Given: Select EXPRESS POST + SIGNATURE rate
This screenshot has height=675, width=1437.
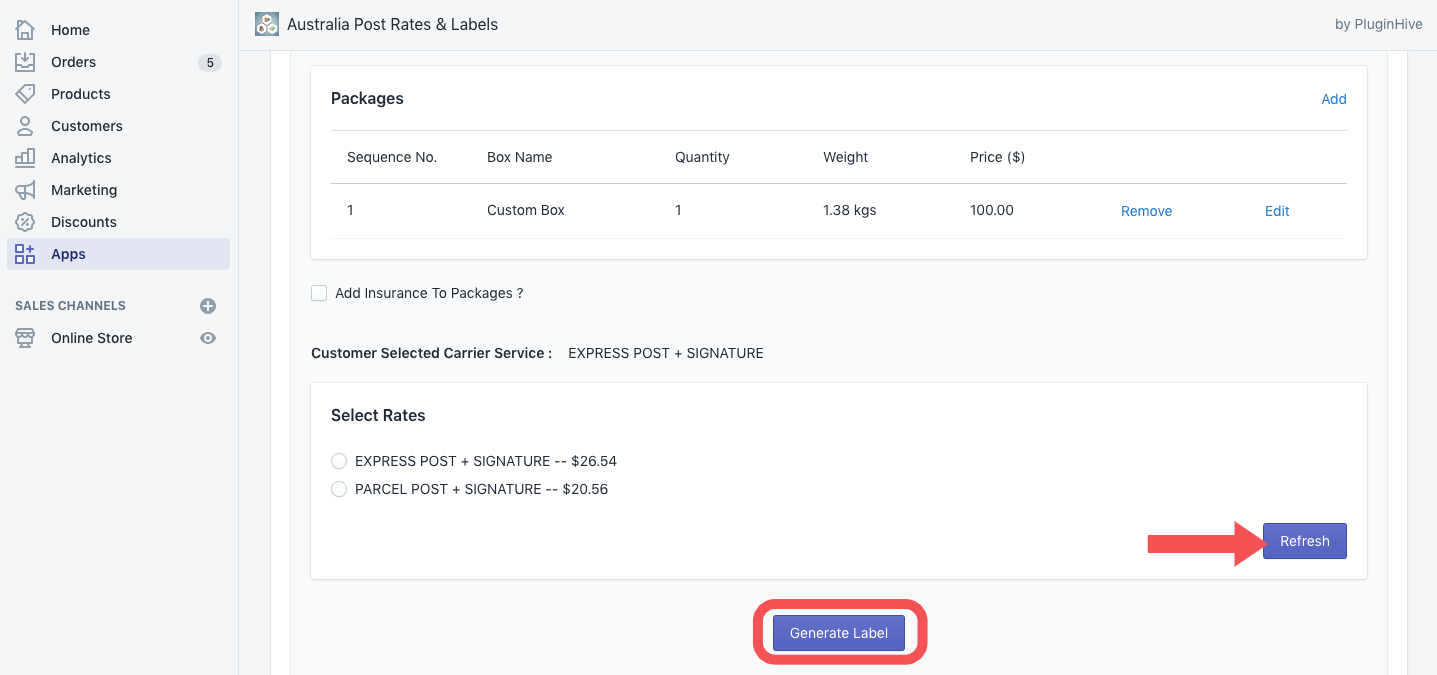Looking at the screenshot, I should point(339,461).
